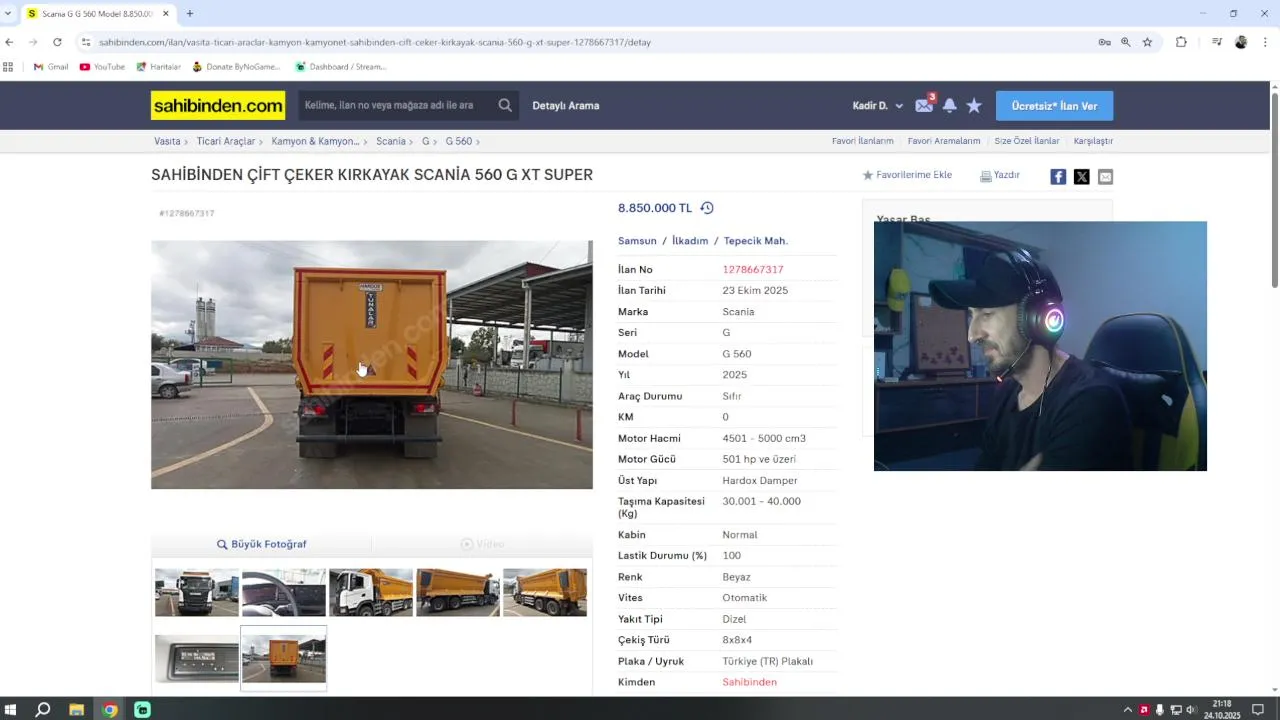Image resolution: width=1280 pixels, height=720 pixels.
Task: Open the tab search dropdown arrow
Action: 8,13
